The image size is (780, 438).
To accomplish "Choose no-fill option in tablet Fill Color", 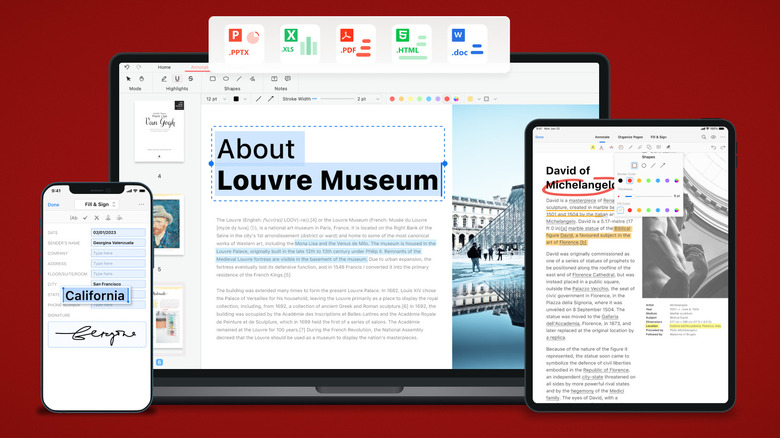I will pos(620,210).
